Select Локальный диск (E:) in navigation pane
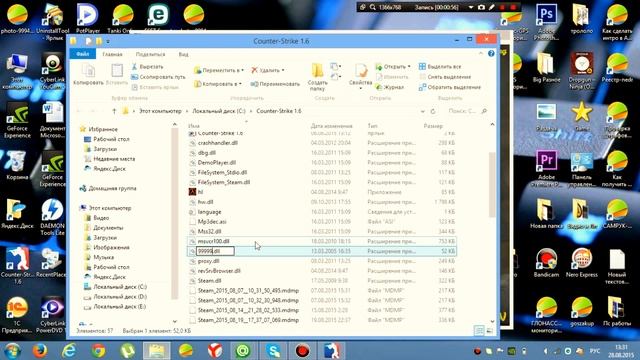 pos(115,307)
